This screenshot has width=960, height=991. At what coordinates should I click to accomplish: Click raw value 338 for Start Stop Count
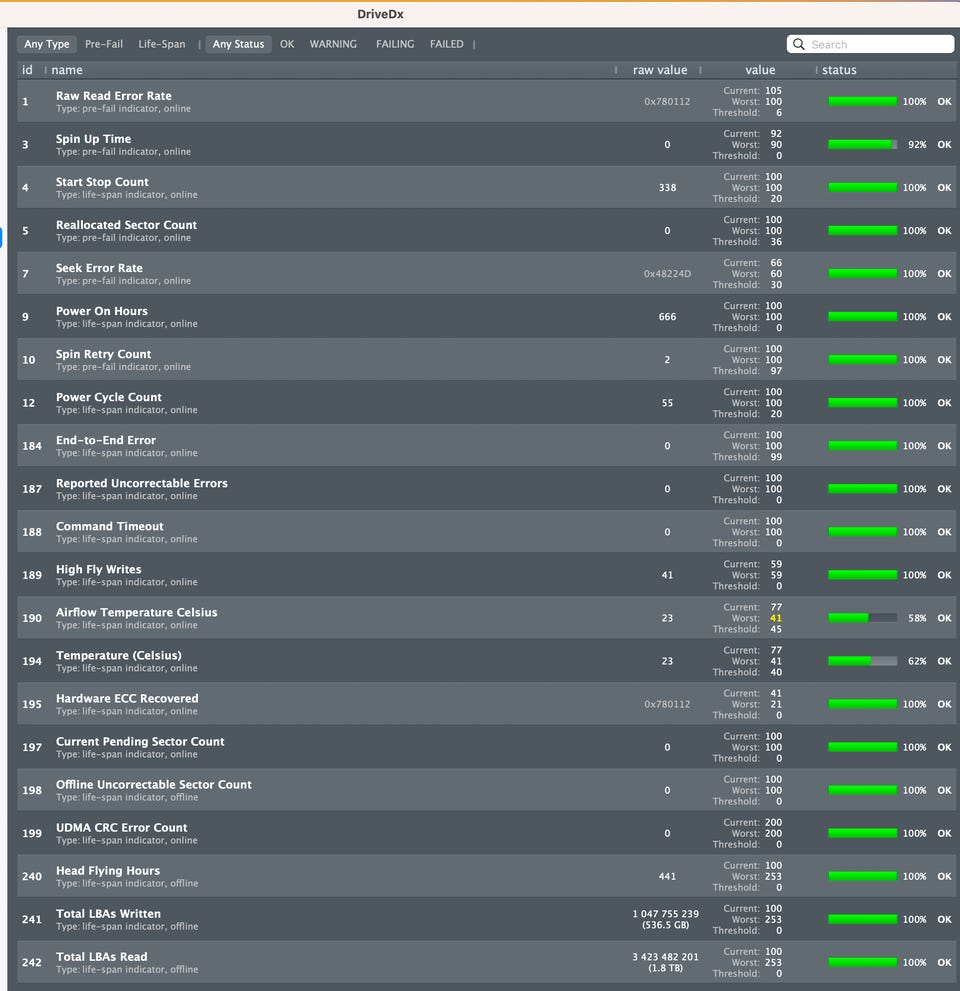667,188
